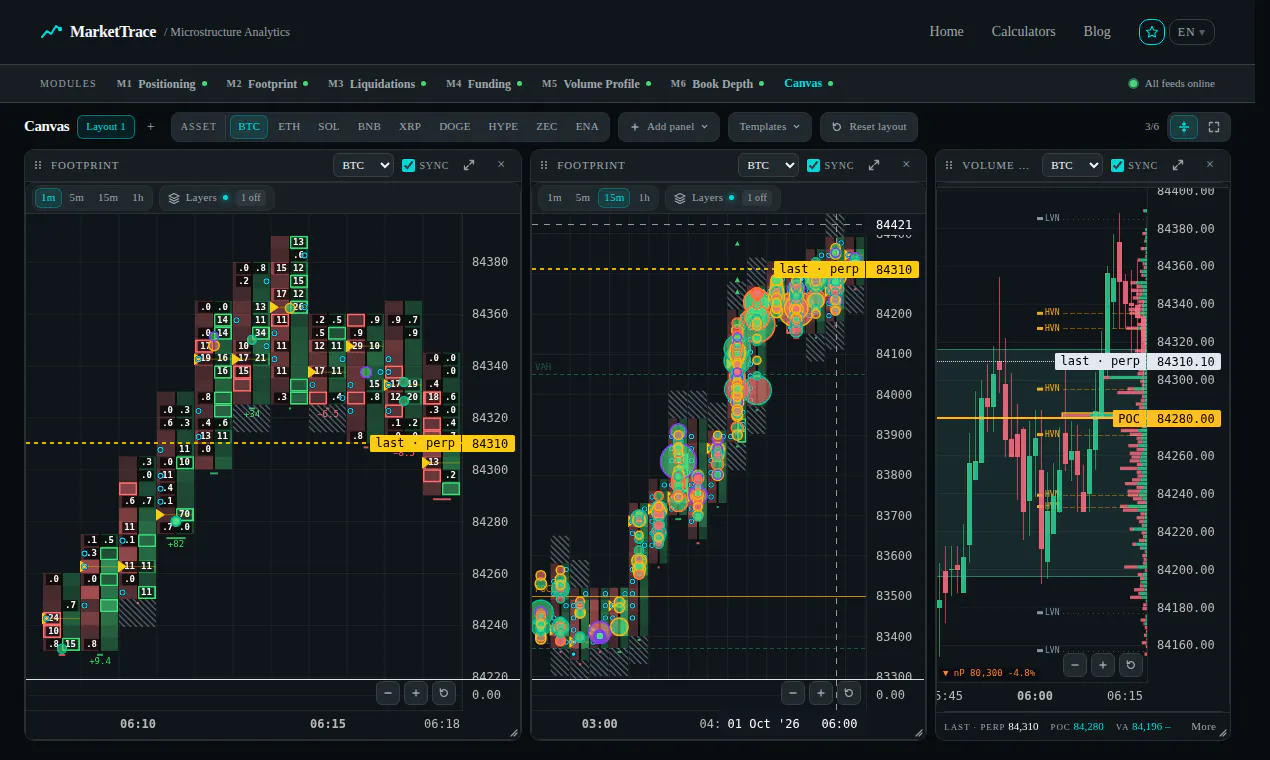This screenshot has height=760, width=1270.
Task: Reset zoom on Volume Profile chart
Action: click(1130, 664)
